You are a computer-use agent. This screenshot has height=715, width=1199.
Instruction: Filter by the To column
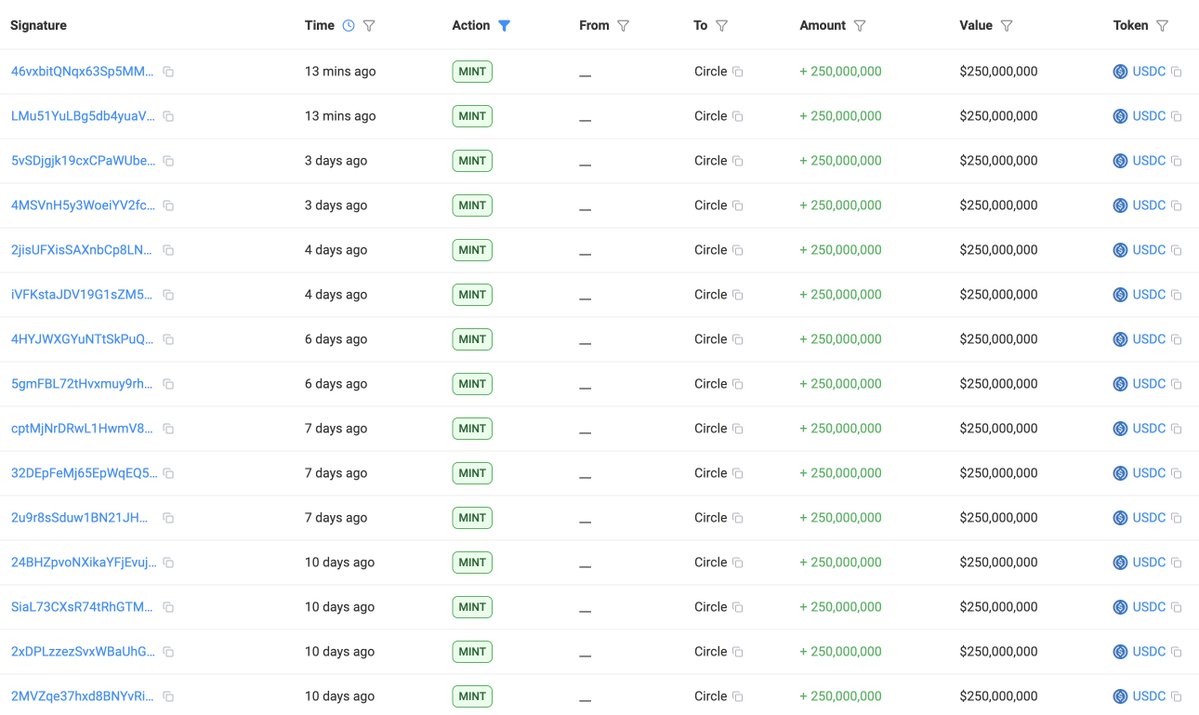[x=721, y=26]
